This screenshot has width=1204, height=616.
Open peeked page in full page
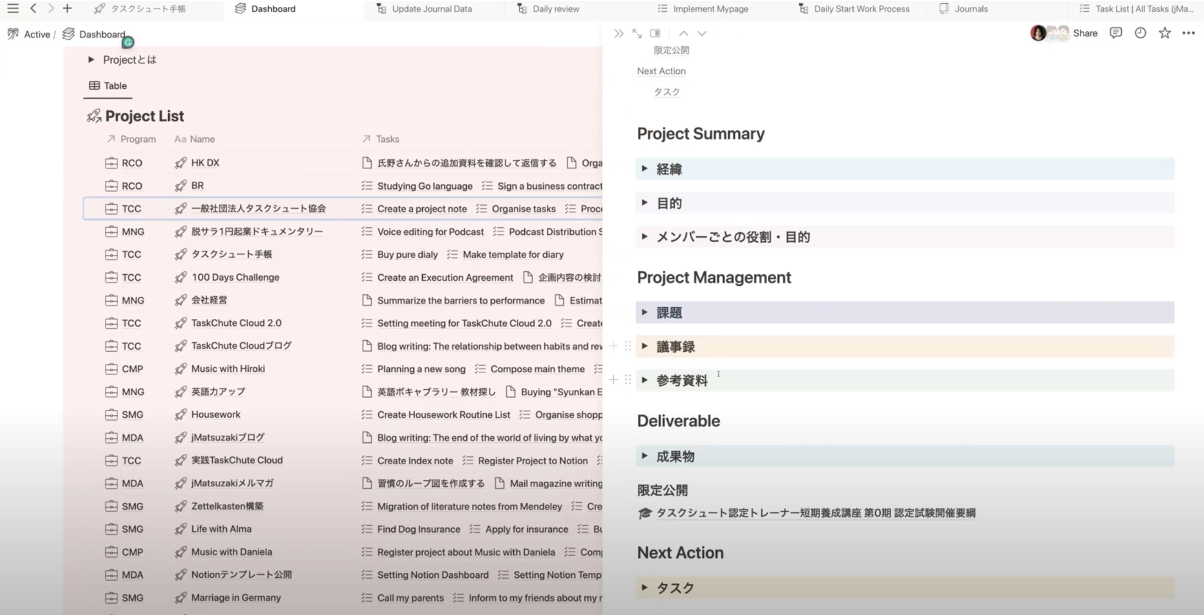(x=637, y=34)
